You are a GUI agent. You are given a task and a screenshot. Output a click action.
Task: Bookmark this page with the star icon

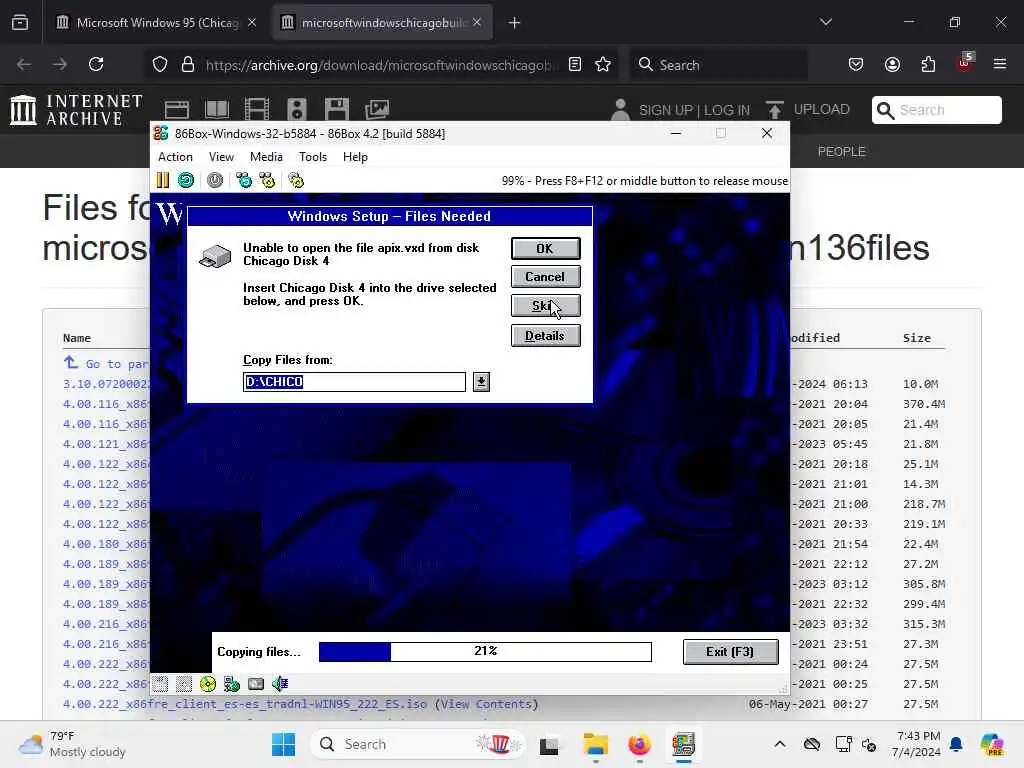[x=603, y=64]
